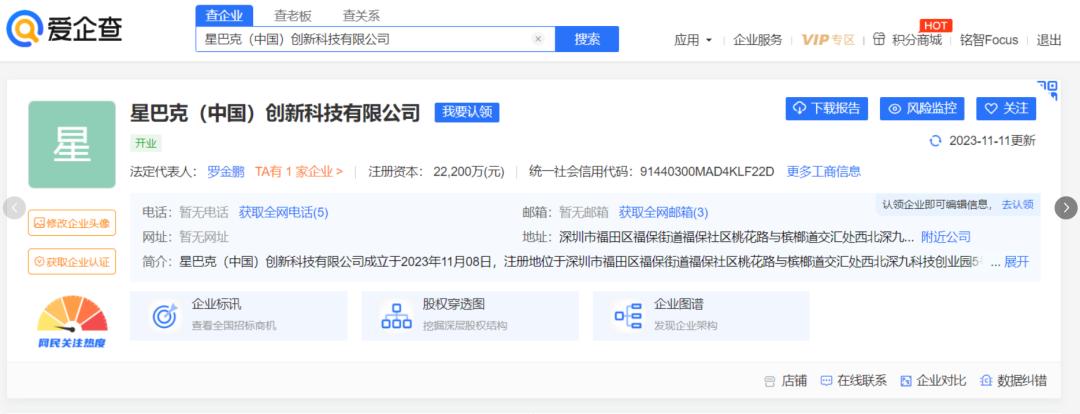Click the green 星 company avatar
Image resolution: width=1080 pixels, height=414 pixels.
pyautogui.click(x=72, y=145)
